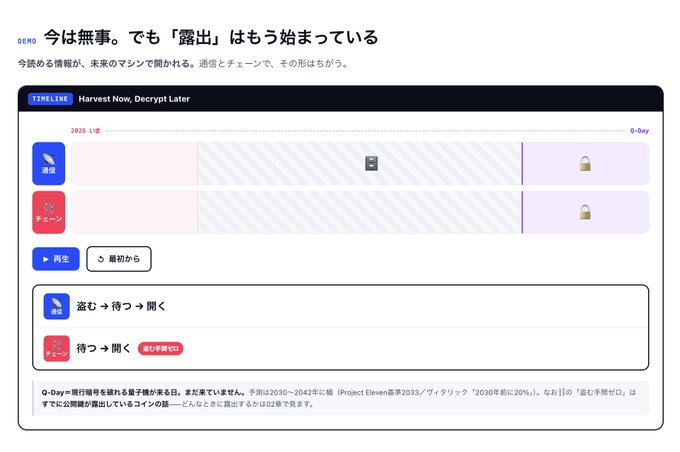Viewport: 680px width, 452px height.
Task: Click the Q-Day marker label
Action: [x=639, y=131]
